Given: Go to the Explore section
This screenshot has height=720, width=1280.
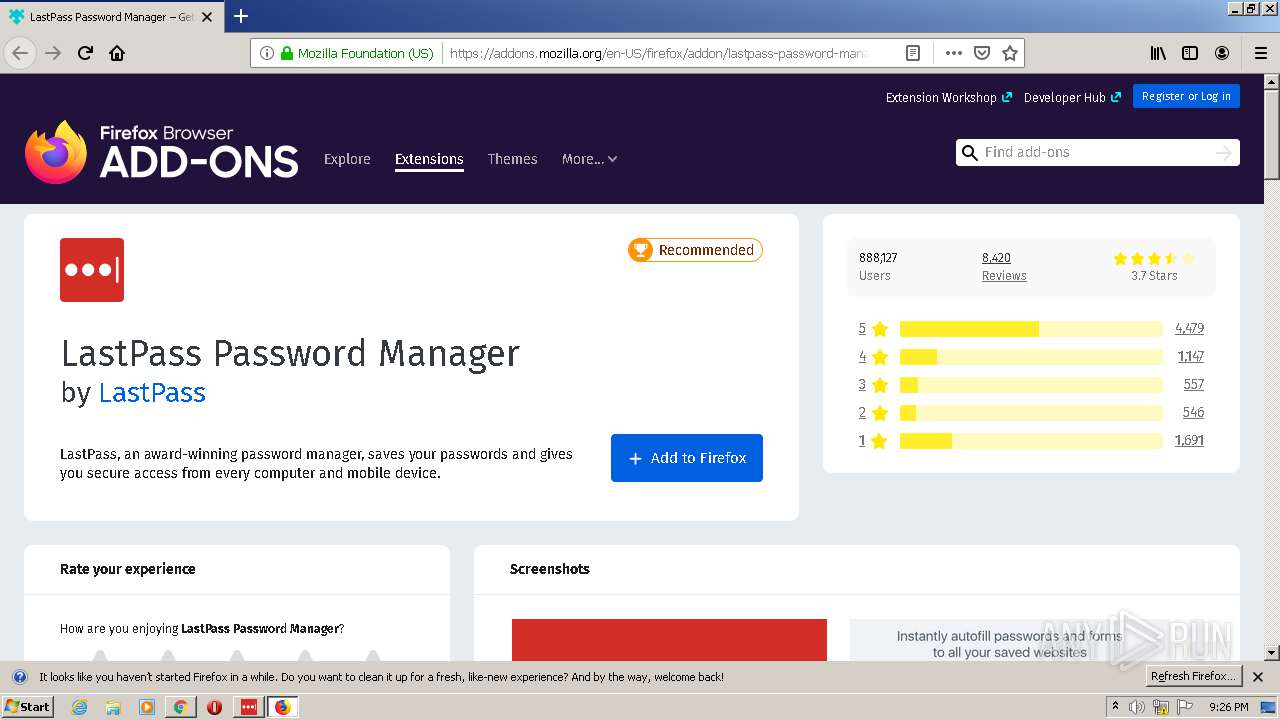Looking at the screenshot, I should (x=347, y=159).
